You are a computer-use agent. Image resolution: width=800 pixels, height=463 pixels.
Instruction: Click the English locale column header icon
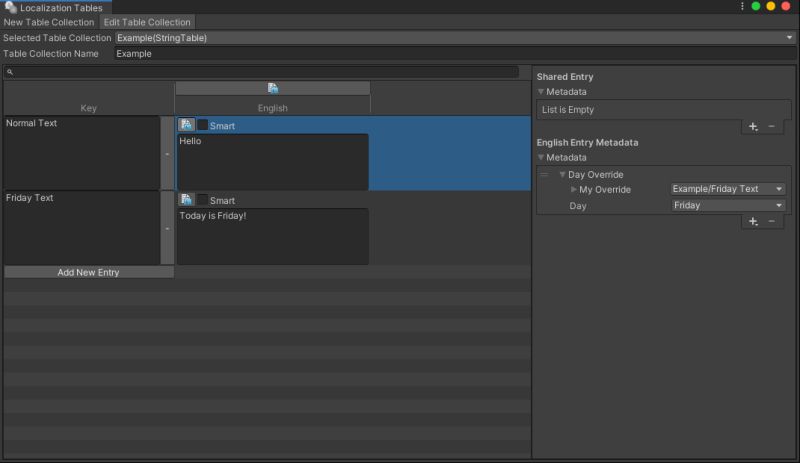point(273,88)
